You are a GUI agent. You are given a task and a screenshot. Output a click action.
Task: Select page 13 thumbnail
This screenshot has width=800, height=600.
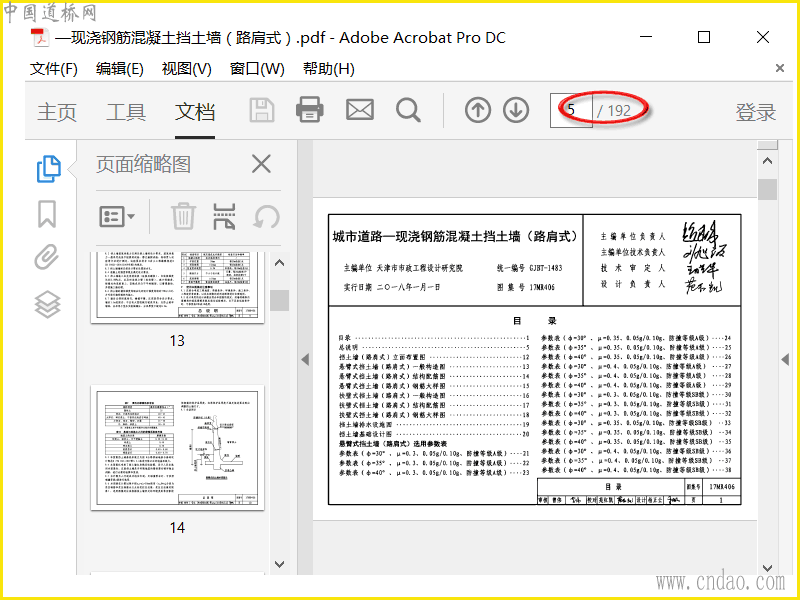178,287
